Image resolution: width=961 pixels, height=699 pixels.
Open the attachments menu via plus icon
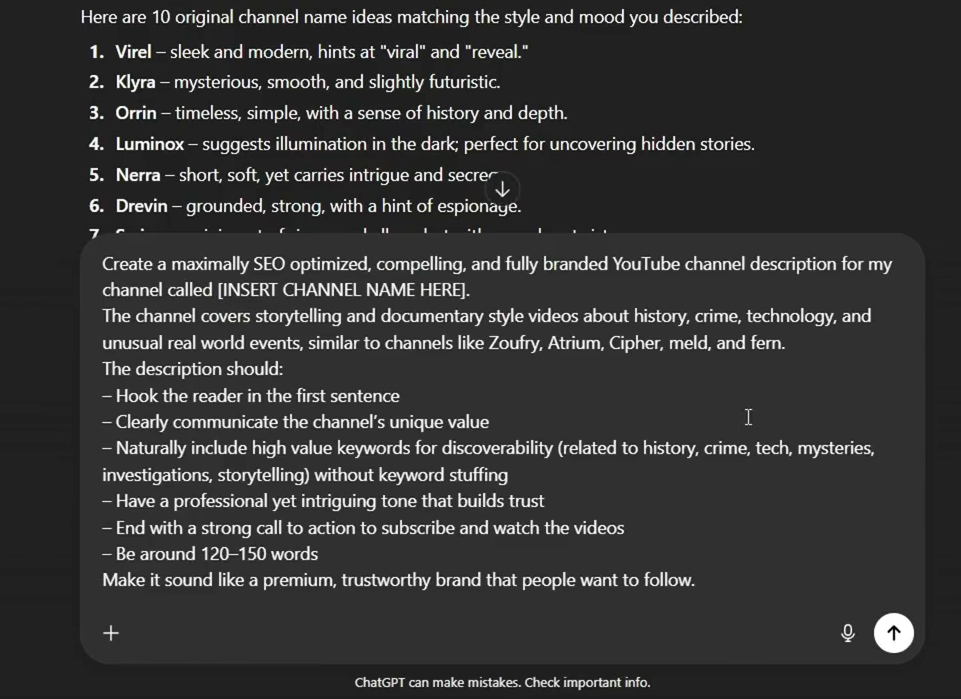[x=111, y=633]
